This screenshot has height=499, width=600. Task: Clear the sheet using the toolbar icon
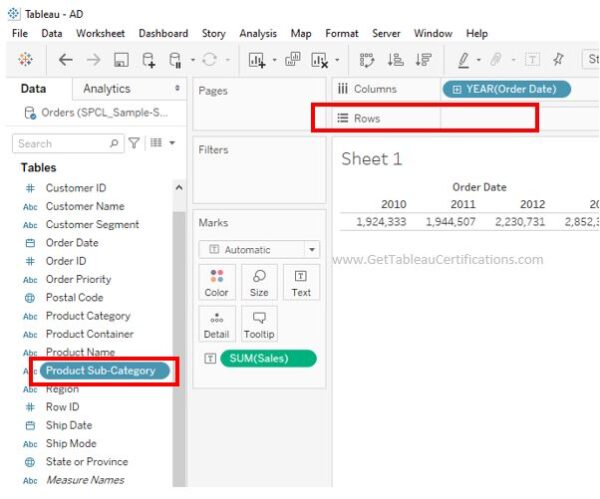(320, 60)
